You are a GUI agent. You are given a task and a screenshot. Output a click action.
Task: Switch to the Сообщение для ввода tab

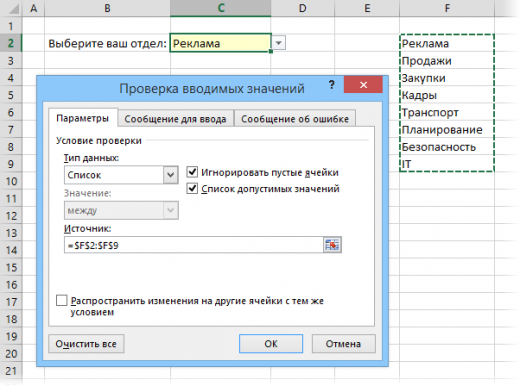(175, 119)
